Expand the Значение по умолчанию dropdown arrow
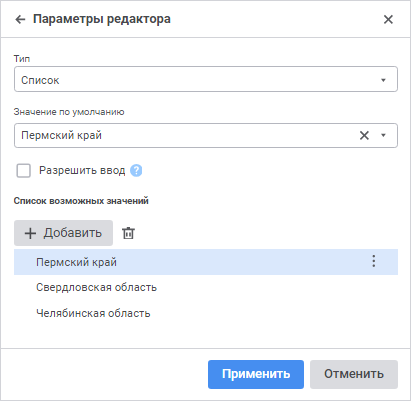This screenshot has height=401, width=411. [x=383, y=135]
